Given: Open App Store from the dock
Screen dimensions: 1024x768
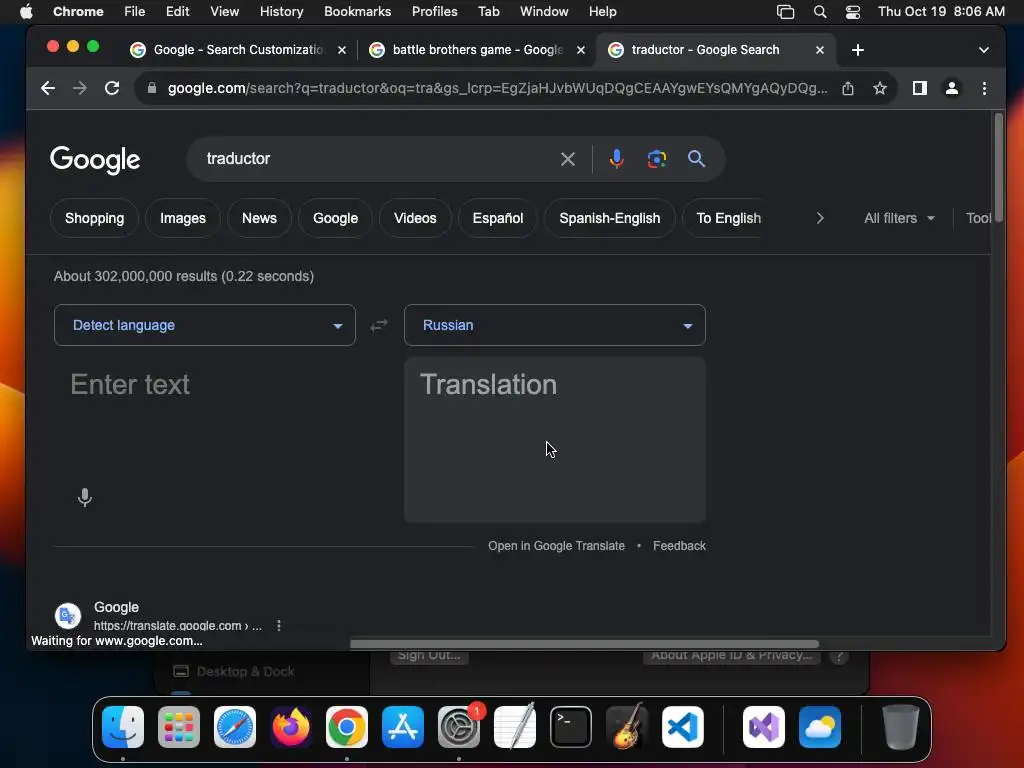Looking at the screenshot, I should point(403,727).
